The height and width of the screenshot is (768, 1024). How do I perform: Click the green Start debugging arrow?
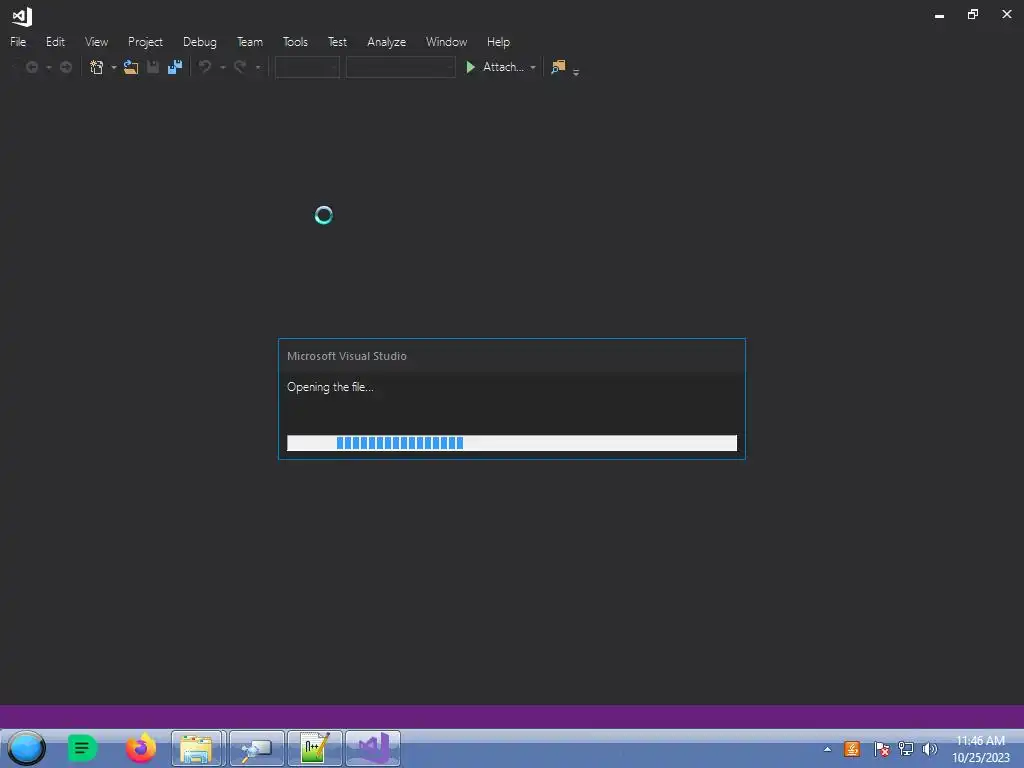(x=470, y=67)
